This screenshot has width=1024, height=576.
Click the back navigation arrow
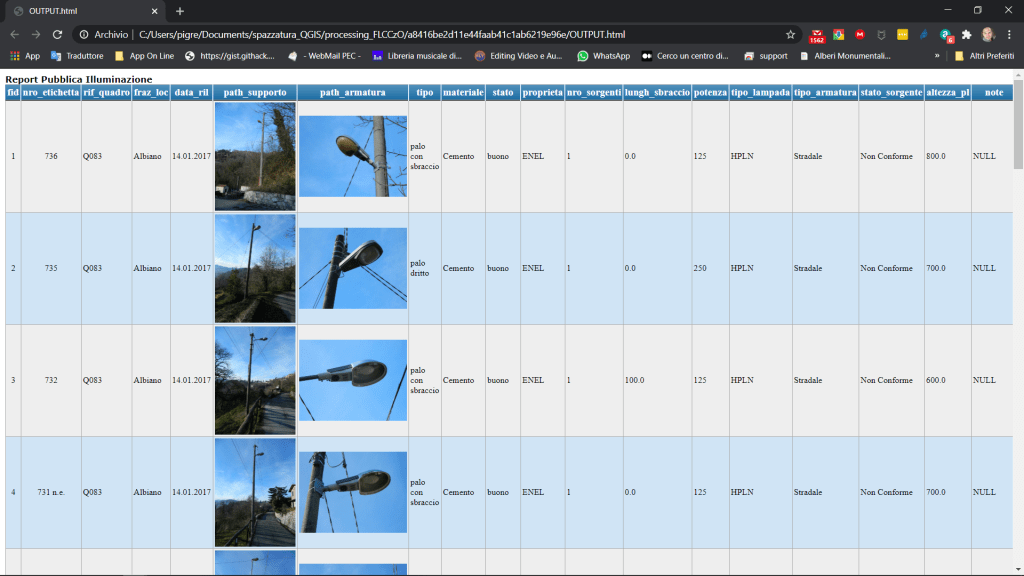pos(14,34)
